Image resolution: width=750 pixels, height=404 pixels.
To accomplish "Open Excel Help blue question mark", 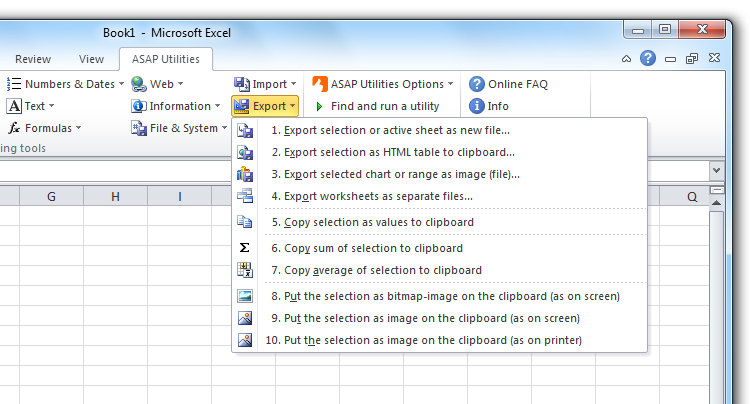I will [x=648, y=58].
